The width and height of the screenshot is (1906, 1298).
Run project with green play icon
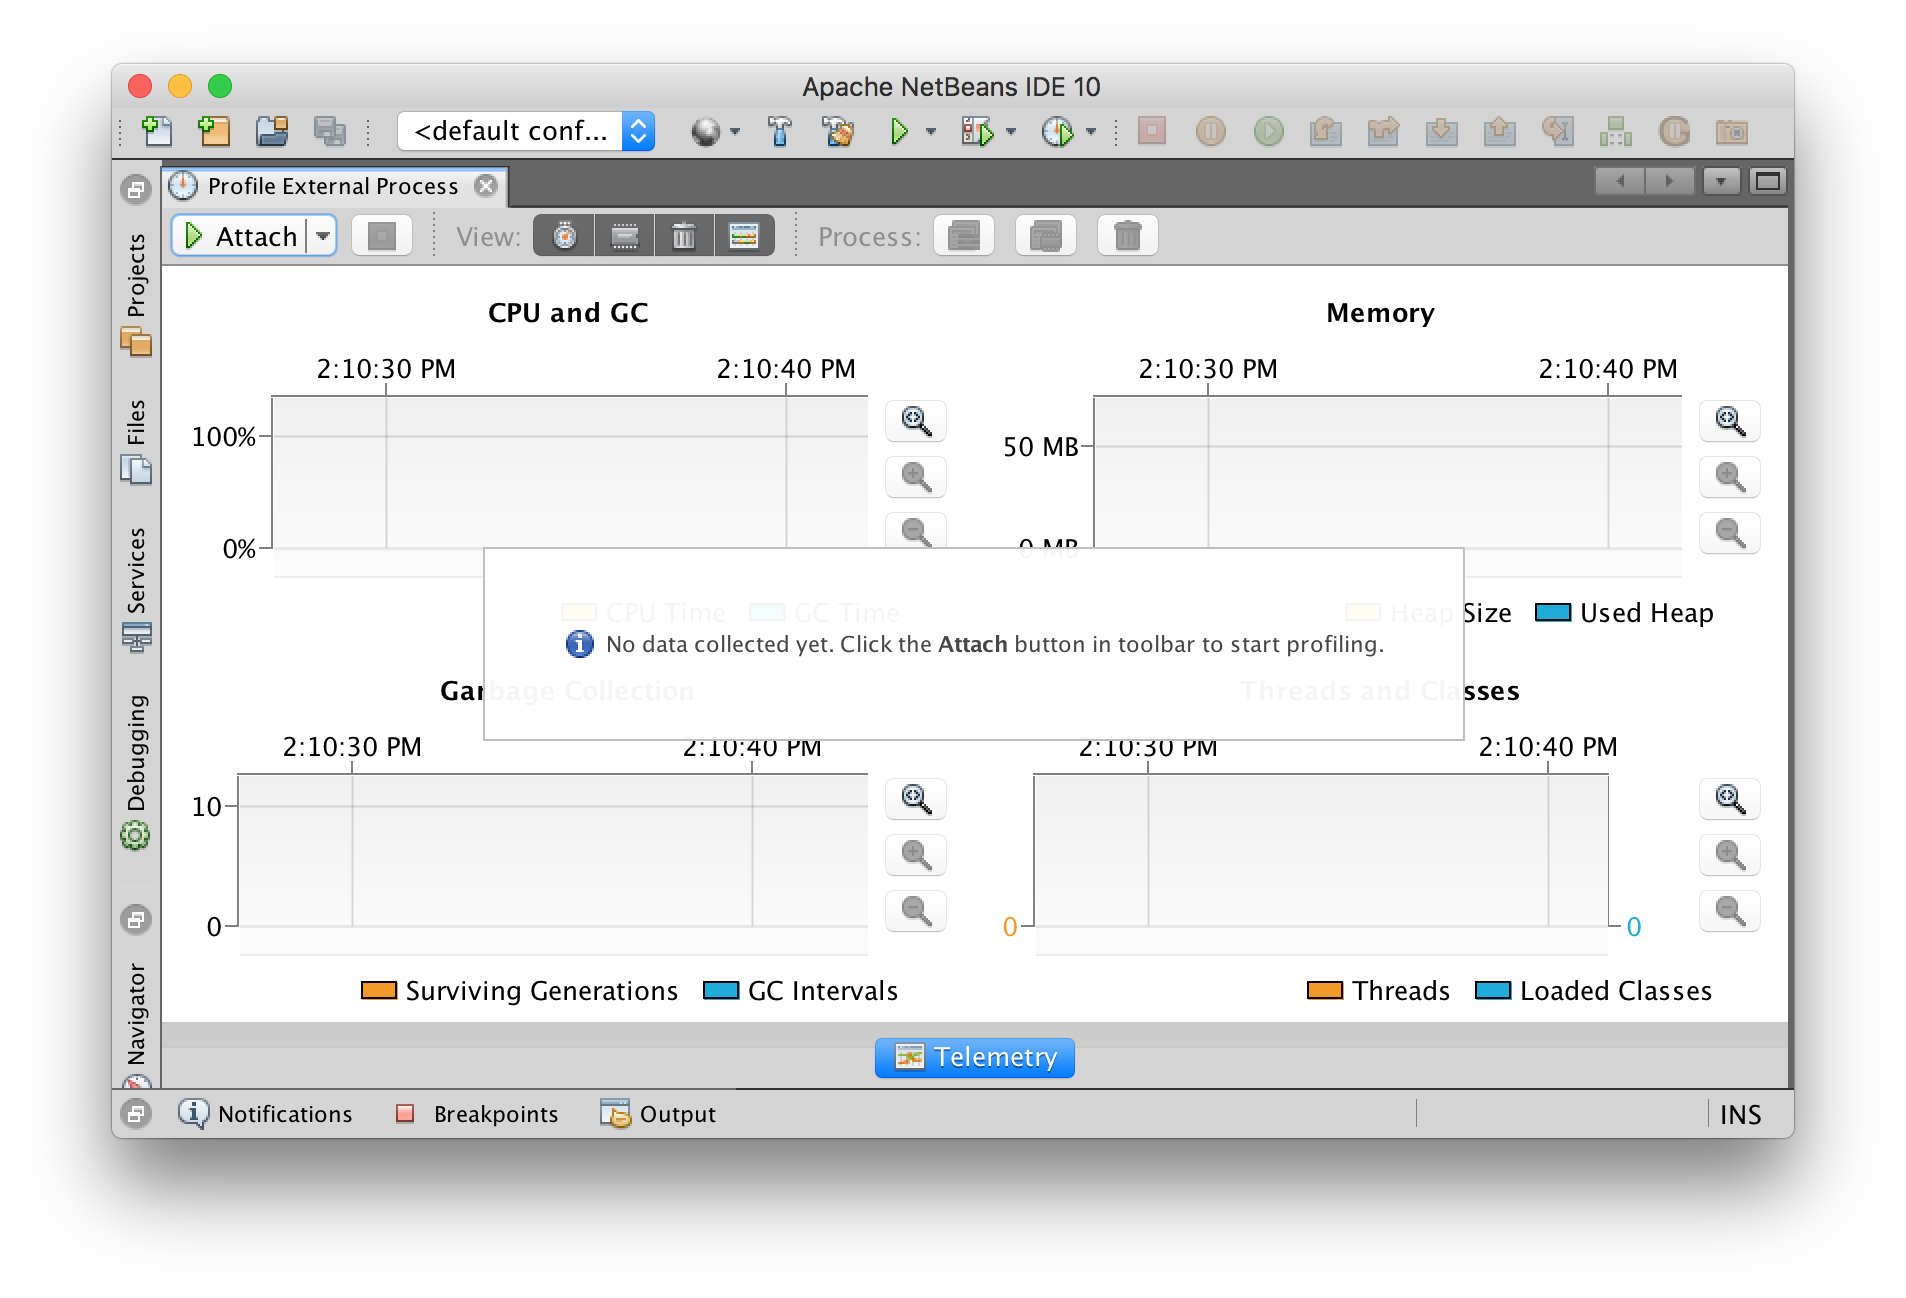898,131
